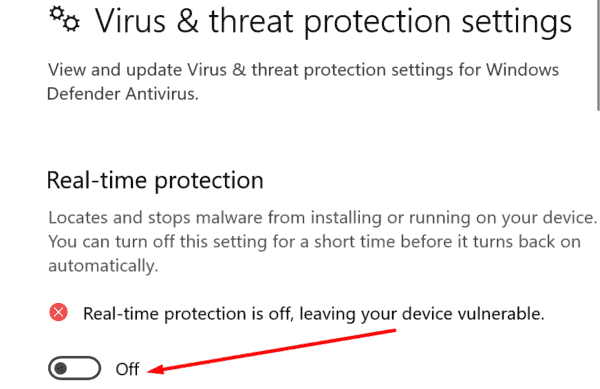This screenshot has width=600, height=389.
Task: Click the word 'automatically.' in the description
Action: [103, 266]
